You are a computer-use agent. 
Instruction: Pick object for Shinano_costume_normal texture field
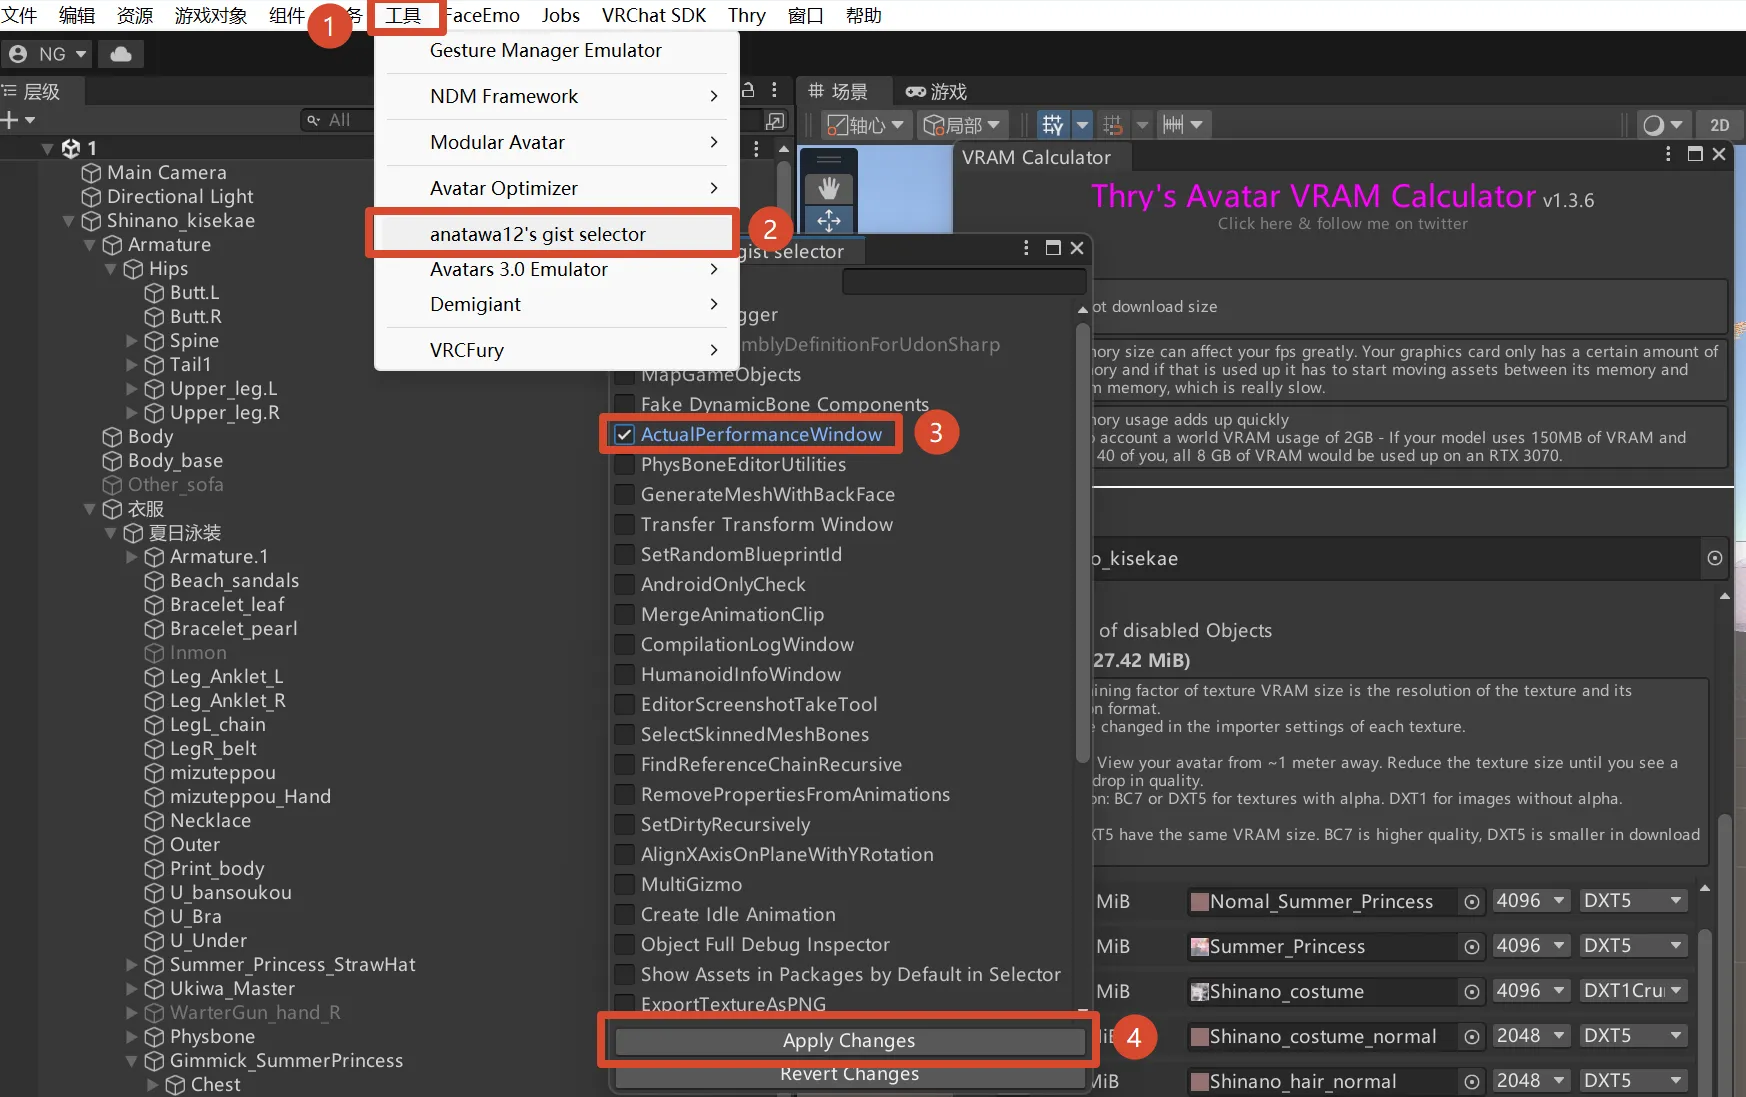(1472, 1037)
